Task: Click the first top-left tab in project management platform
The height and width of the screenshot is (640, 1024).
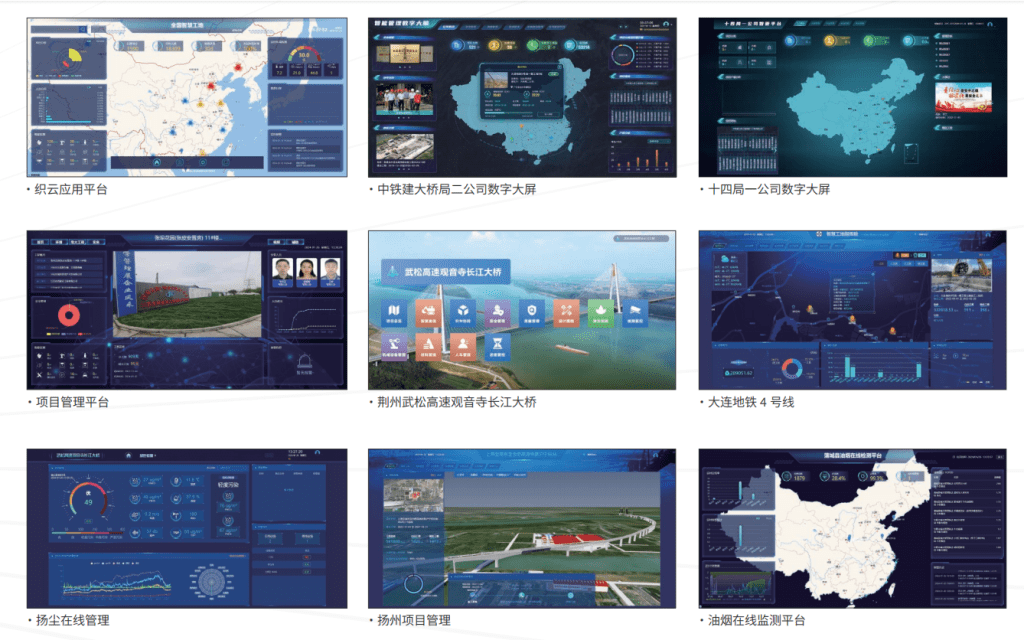Action: tap(41, 241)
